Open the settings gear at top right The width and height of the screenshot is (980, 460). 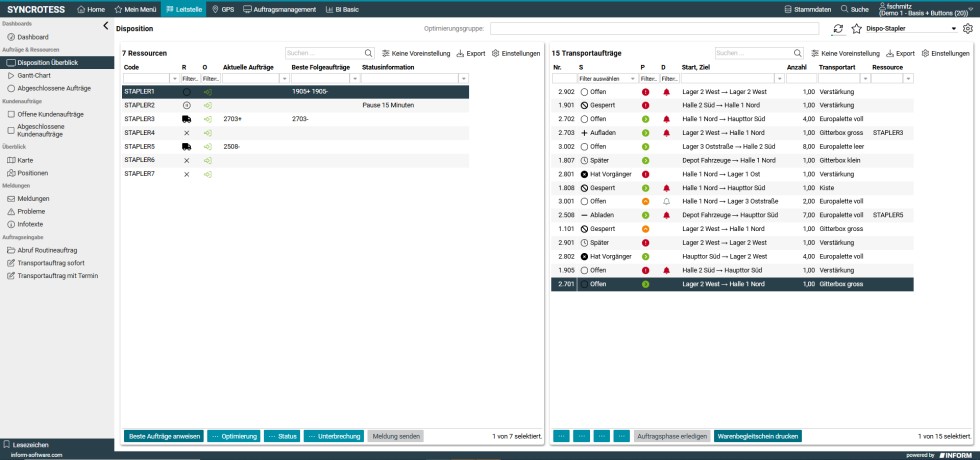pos(967,29)
